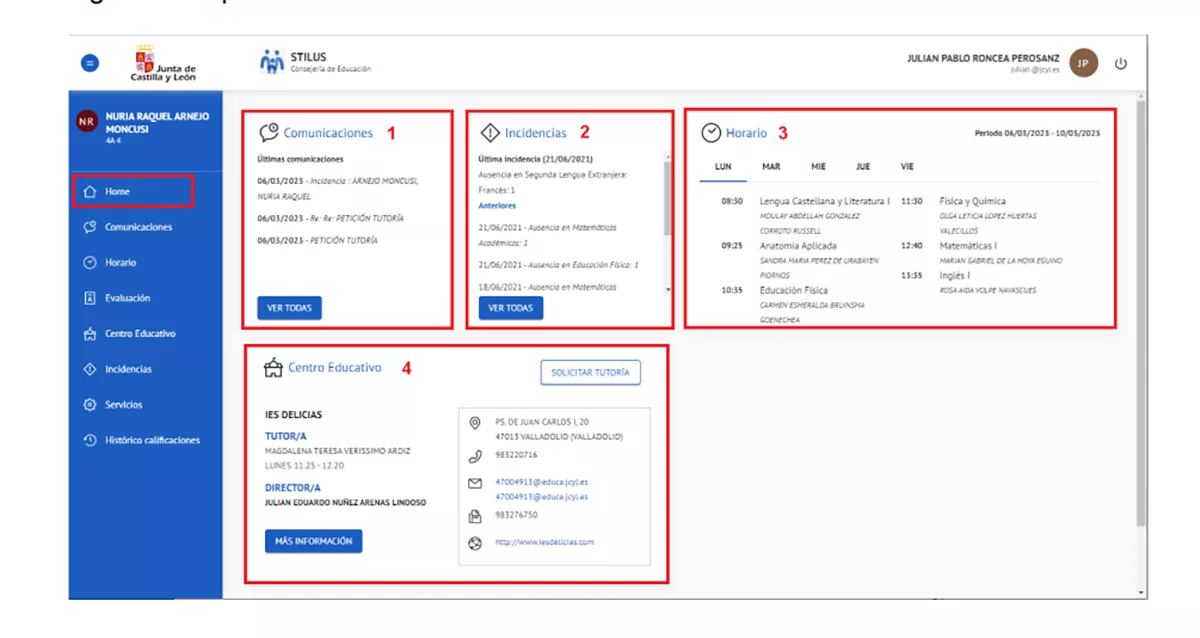
Task: Click the Histórico calificaciones icon in sidebar
Action: [89, 440]
